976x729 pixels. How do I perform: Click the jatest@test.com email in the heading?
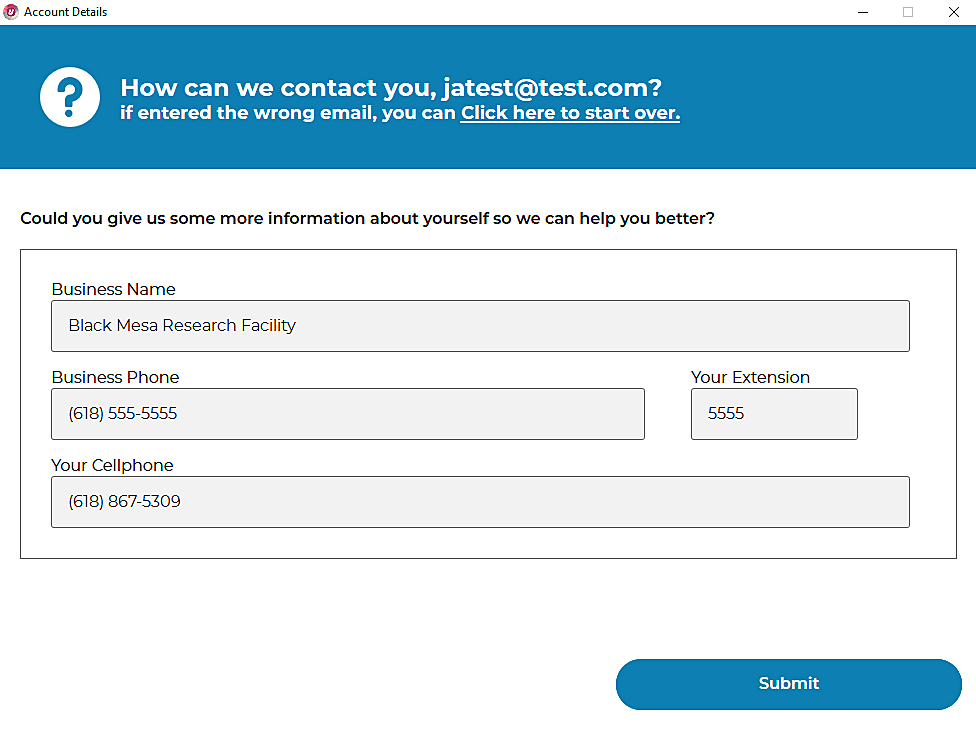545,87
